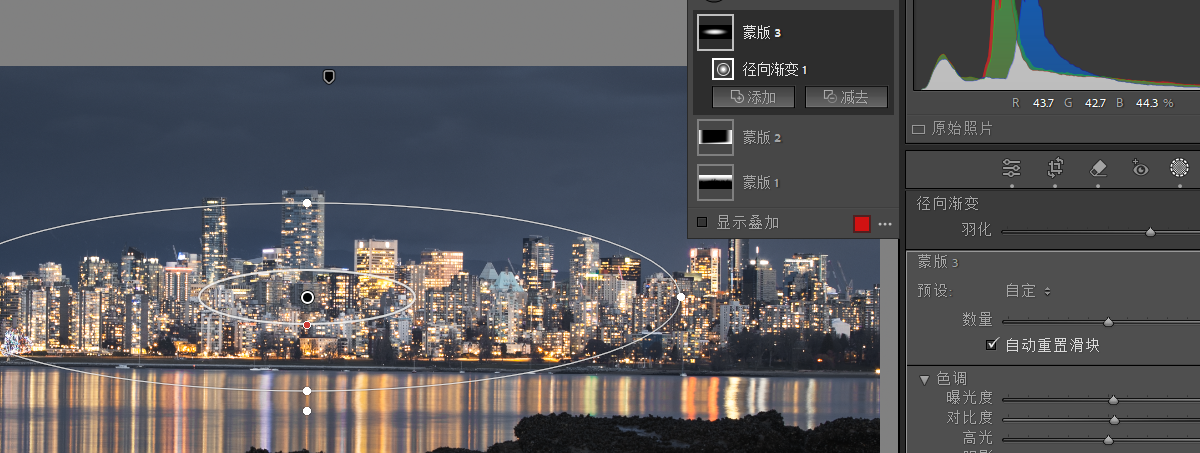Open the overlay options three-dots menu
Viewport: 1200px width, 453px height.
pyautogui.click(x=885, y=224)
